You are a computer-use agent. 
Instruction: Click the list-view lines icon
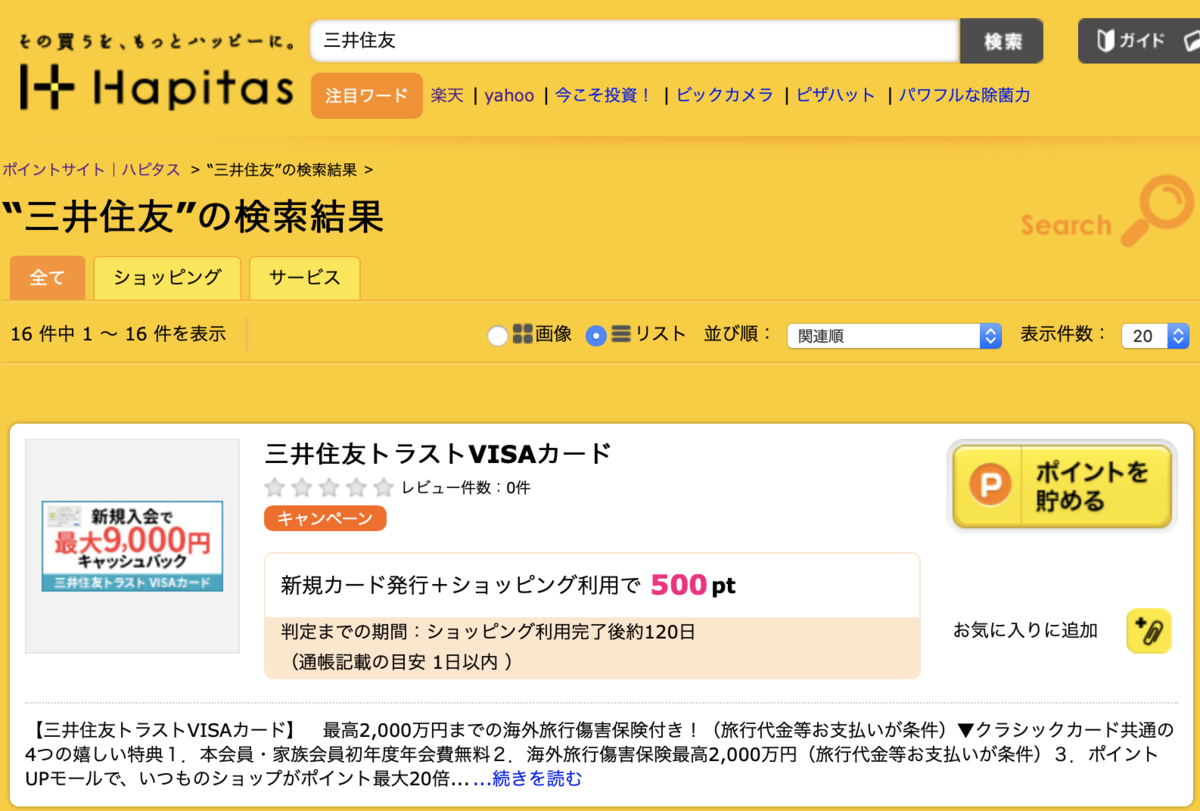coord(621,335)
